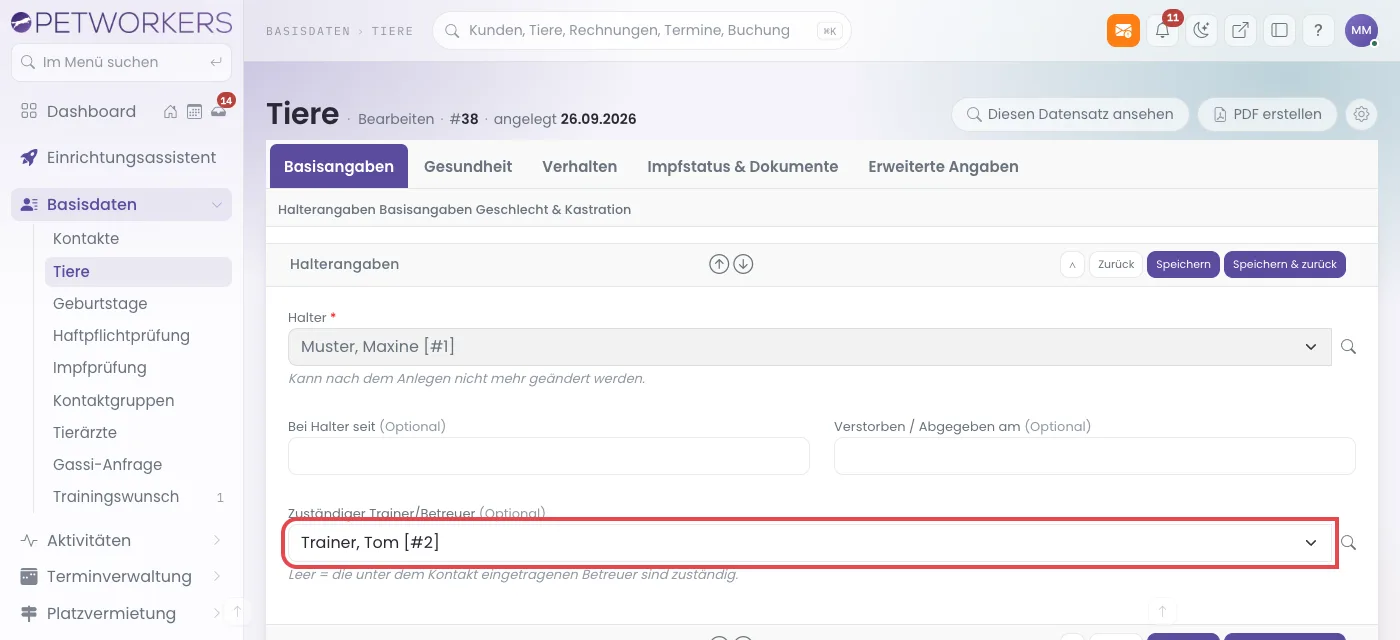Open notifications bell with 11 badge
The image size is (1400, 640).
[x=1162, y=31]
